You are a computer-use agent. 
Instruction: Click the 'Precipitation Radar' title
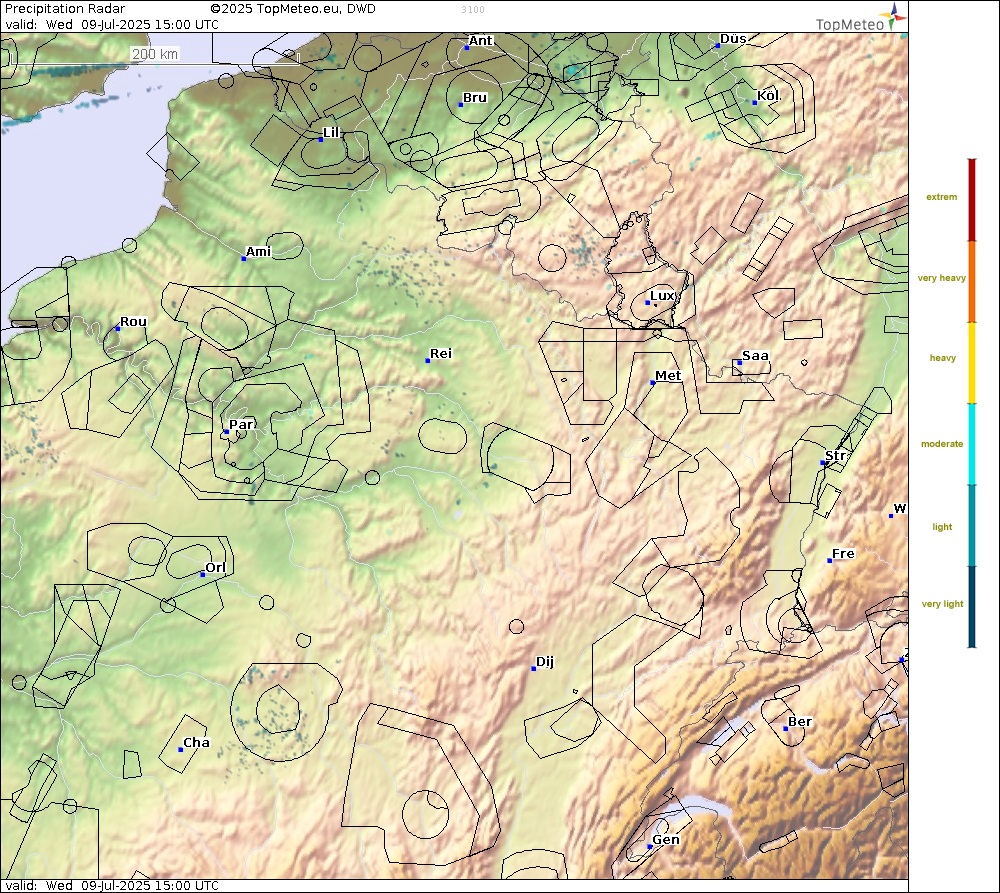coord(65,9)
